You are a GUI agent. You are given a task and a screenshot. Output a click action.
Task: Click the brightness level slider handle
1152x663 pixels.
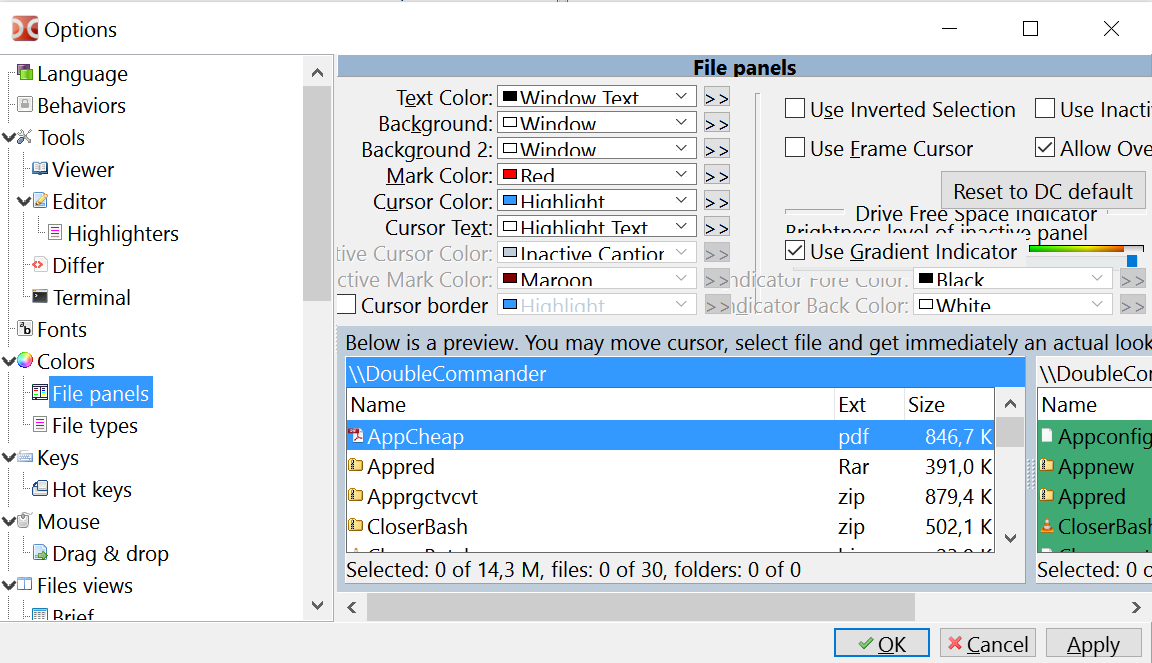(x=1132, y=261)
